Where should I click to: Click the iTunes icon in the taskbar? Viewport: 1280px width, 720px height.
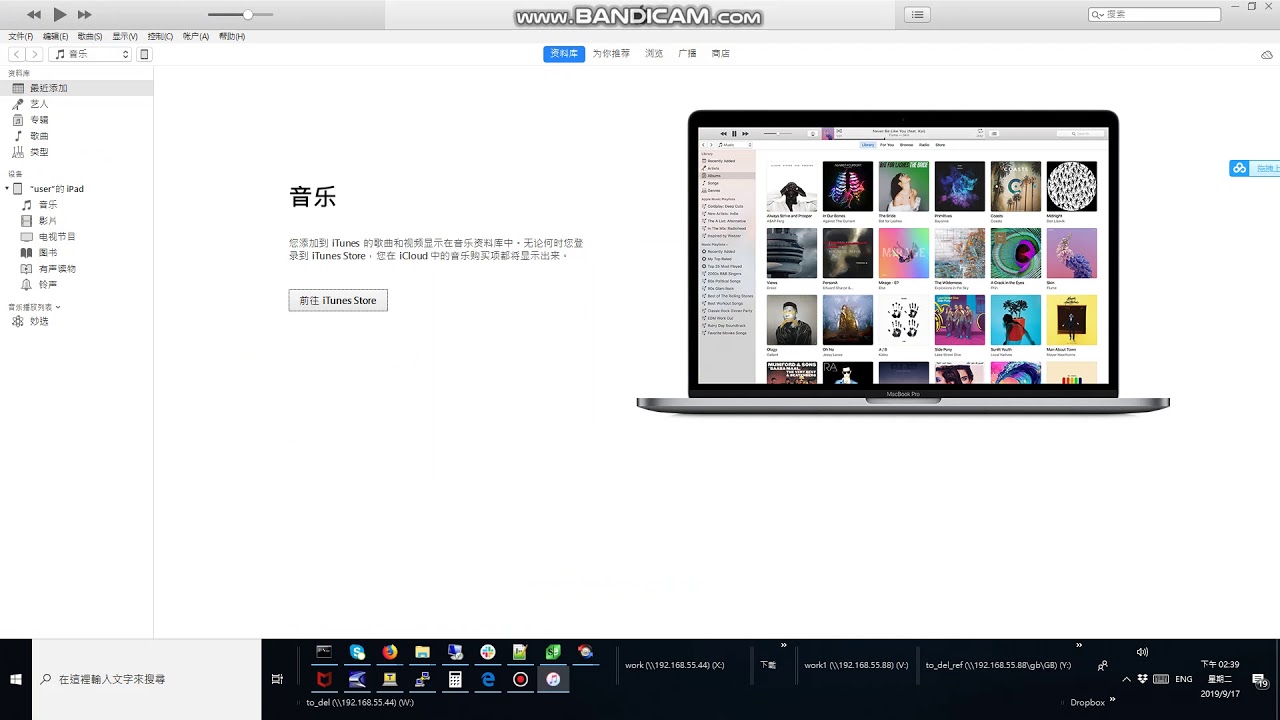tap(553, 679)
